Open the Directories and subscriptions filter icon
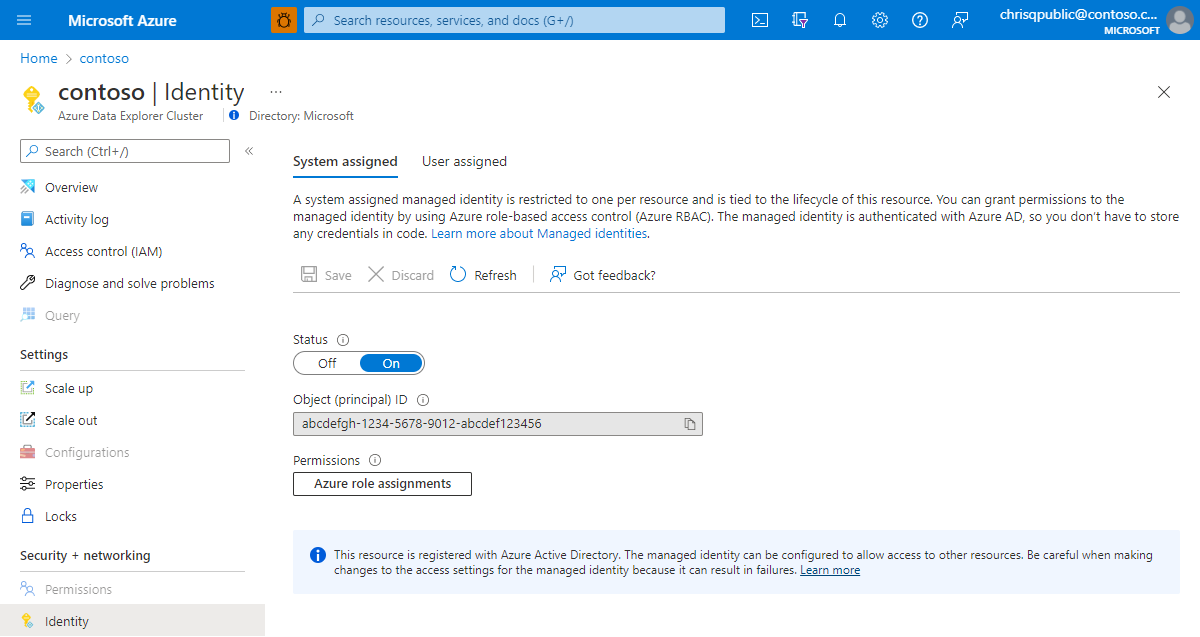The height and width of the screenshot is (637, 1200). click(x=799, y=20)
